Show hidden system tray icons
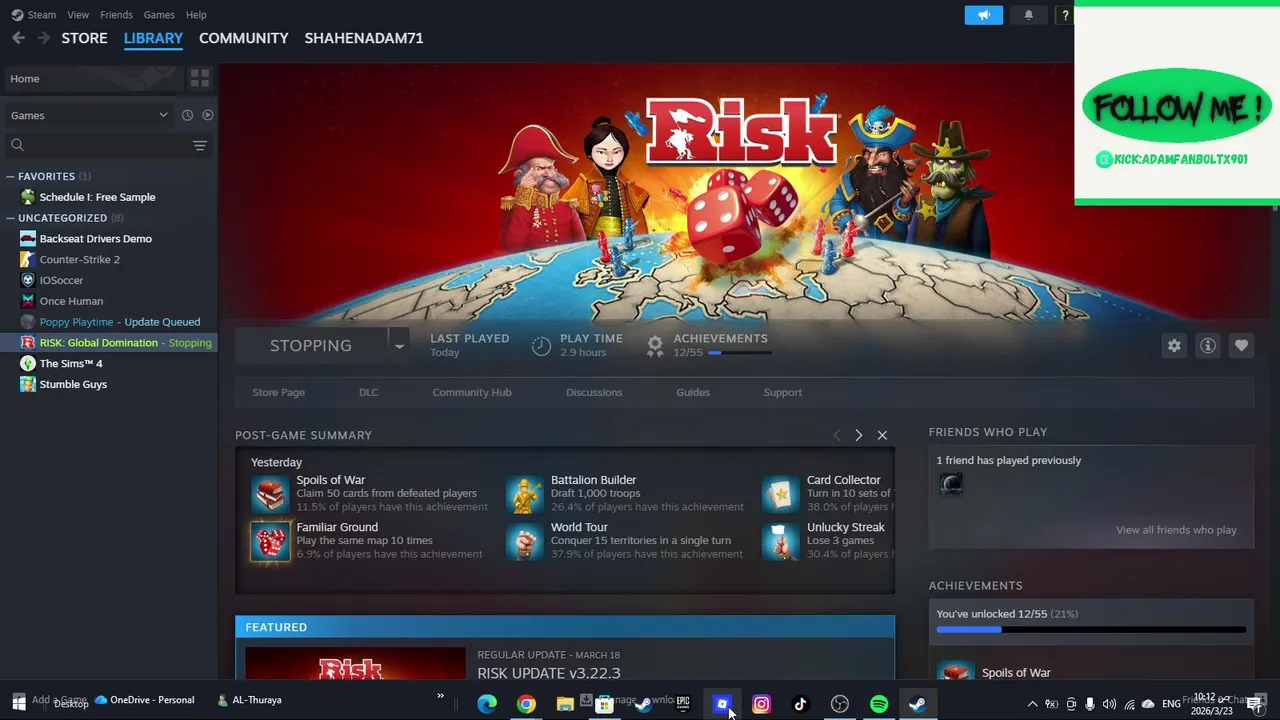 click(x=1032, y=704)
